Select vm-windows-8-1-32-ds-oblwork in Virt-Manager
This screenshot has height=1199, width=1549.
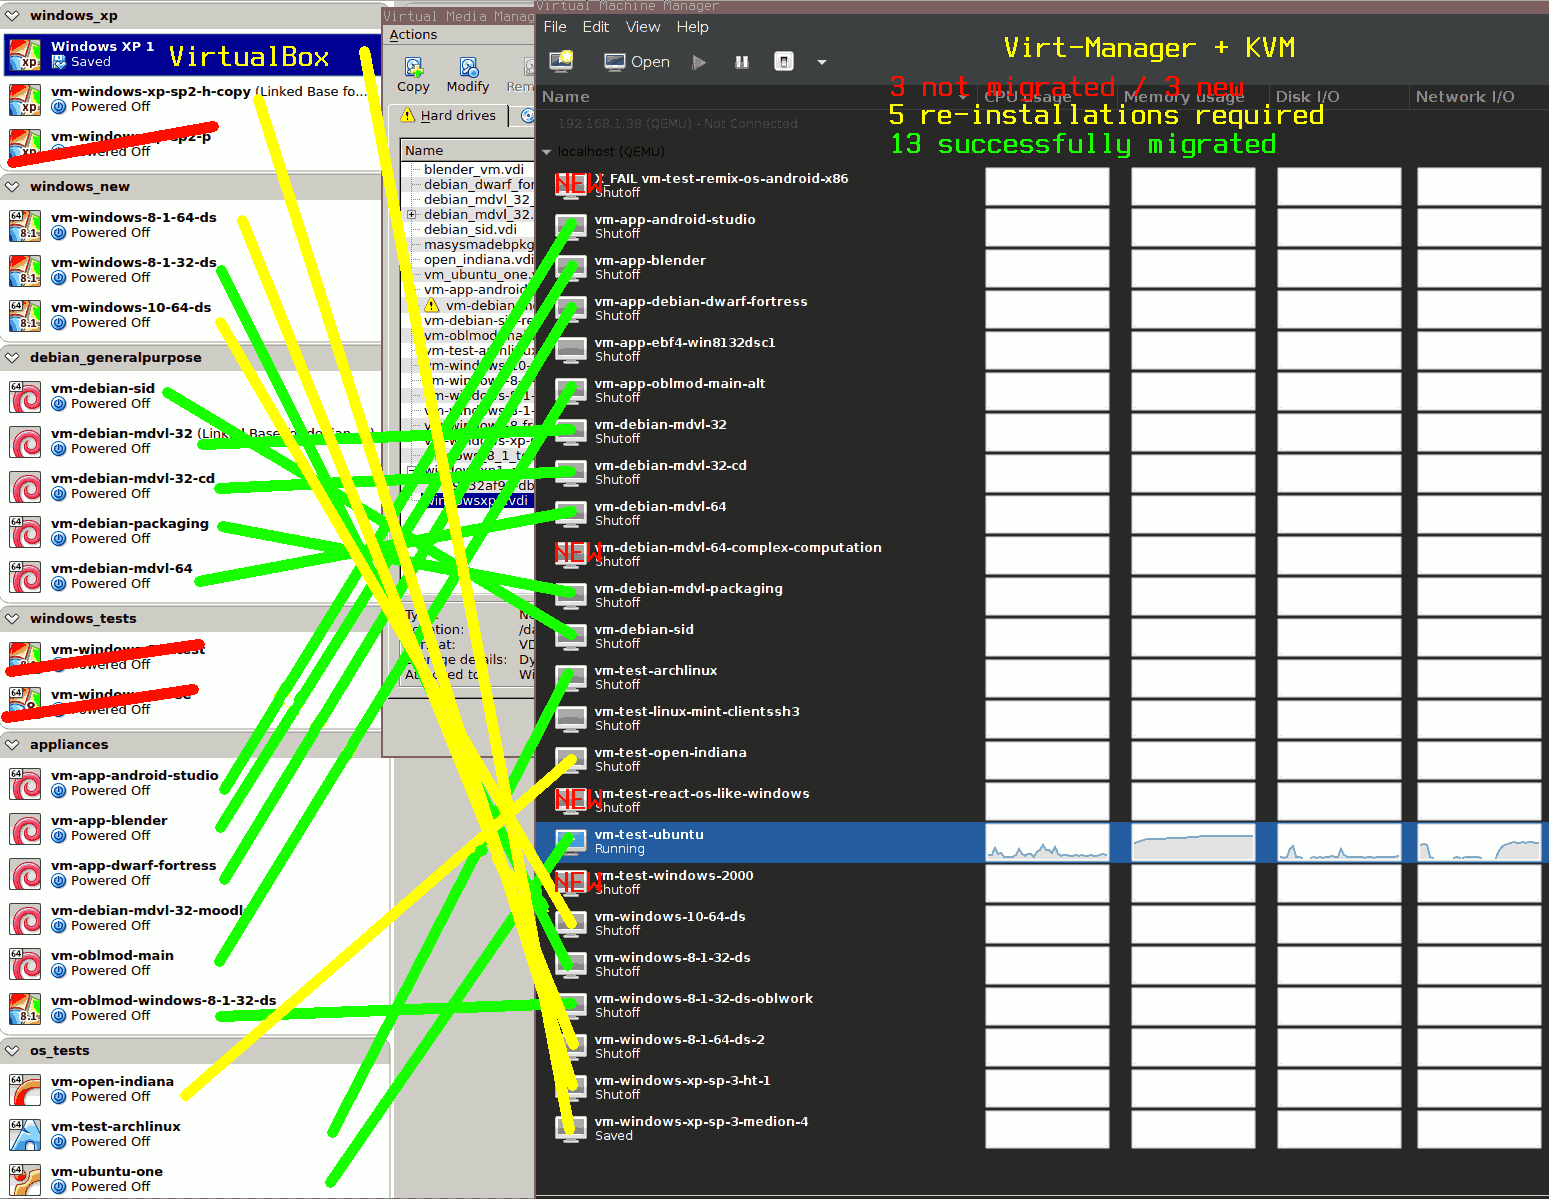tap(1042, 1006)
